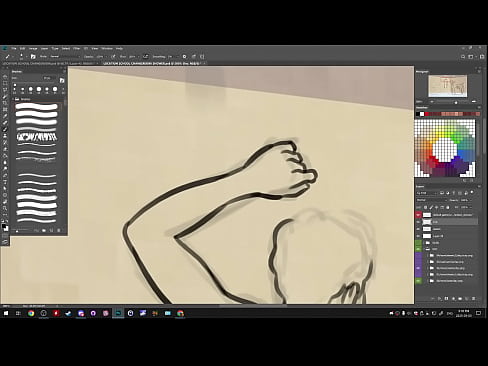The image size is (488, 366).
Task: Select the Lasso tool
Action: (5, 90)
